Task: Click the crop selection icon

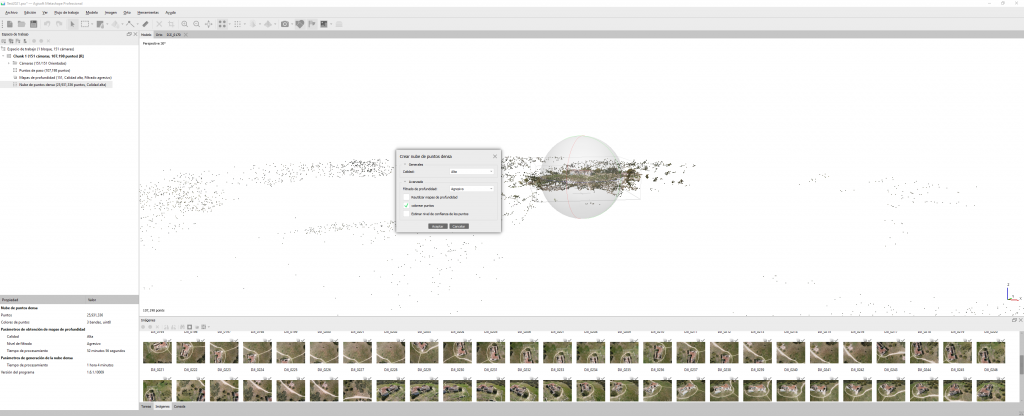Action: coord(171,24)
